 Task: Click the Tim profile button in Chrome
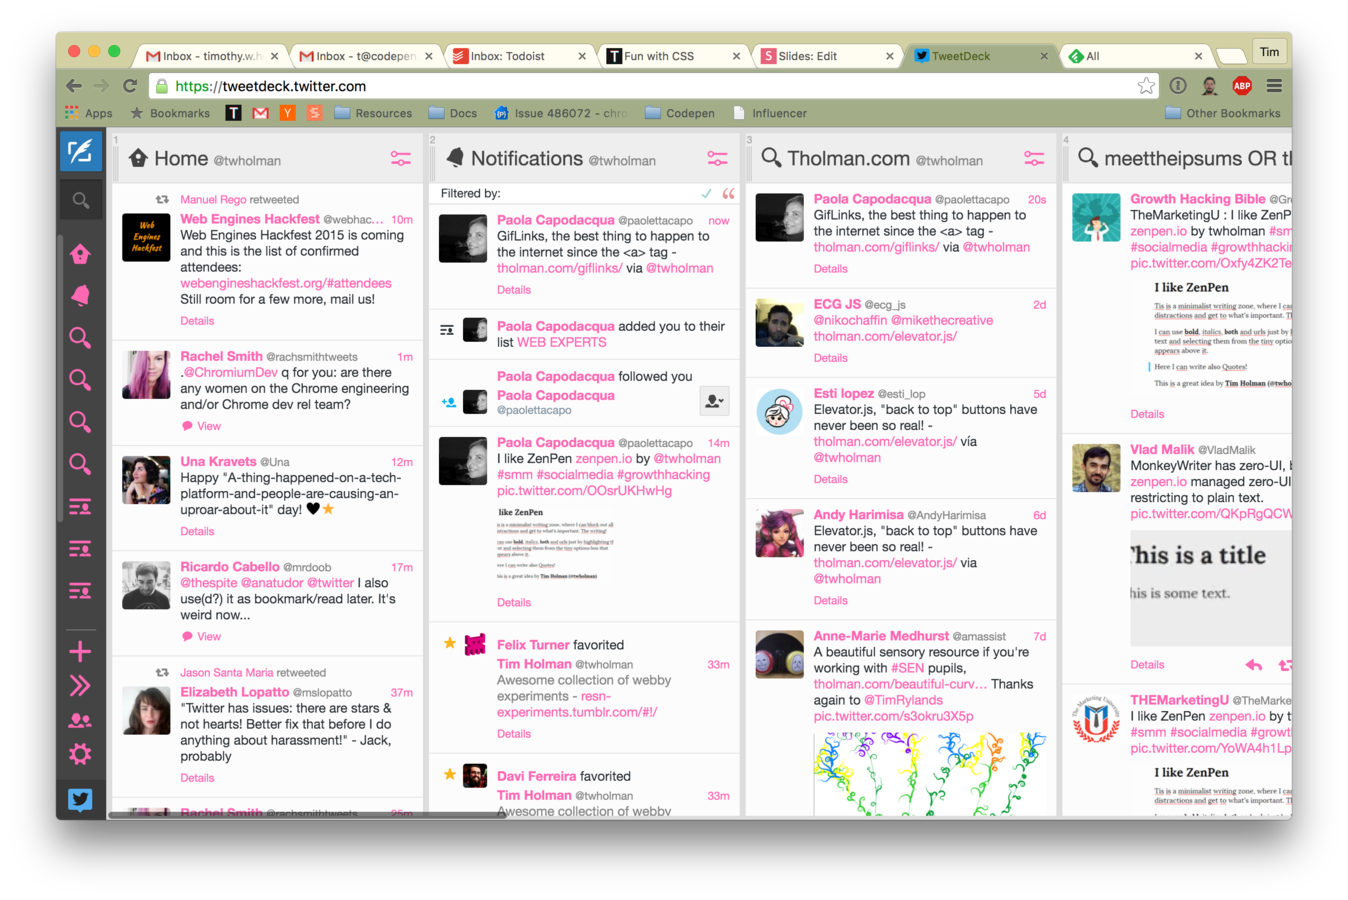point(1269,52)
